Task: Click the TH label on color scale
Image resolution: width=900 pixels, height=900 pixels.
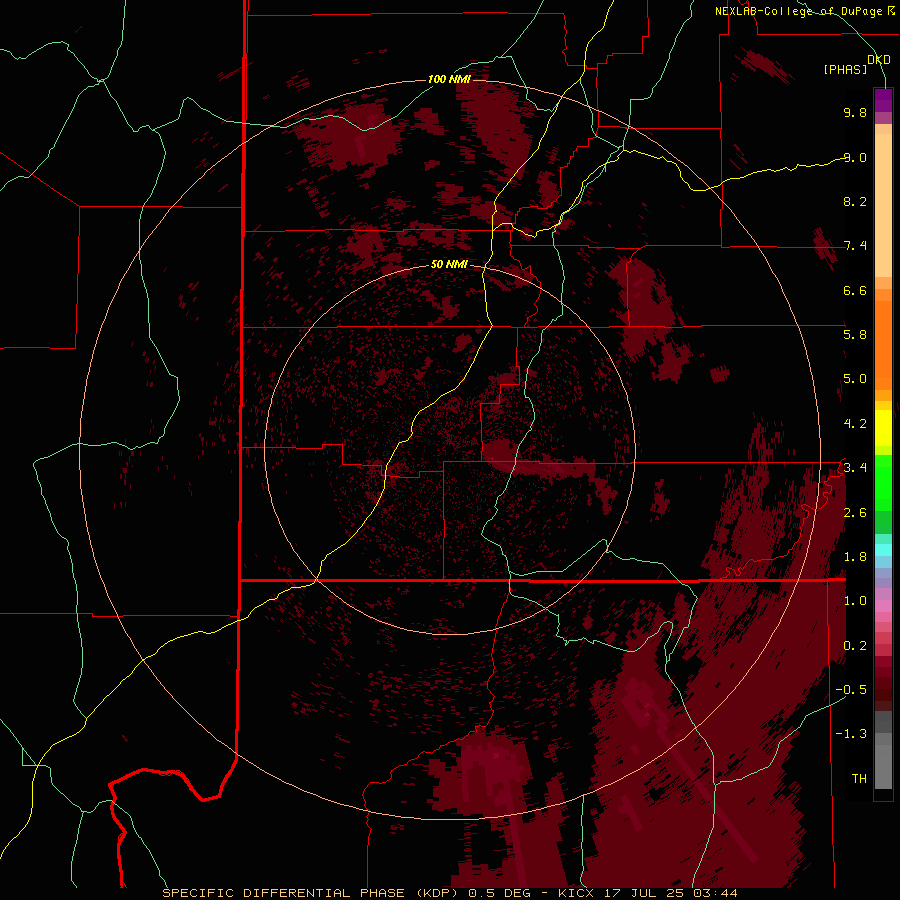Action: pos(859,779)
